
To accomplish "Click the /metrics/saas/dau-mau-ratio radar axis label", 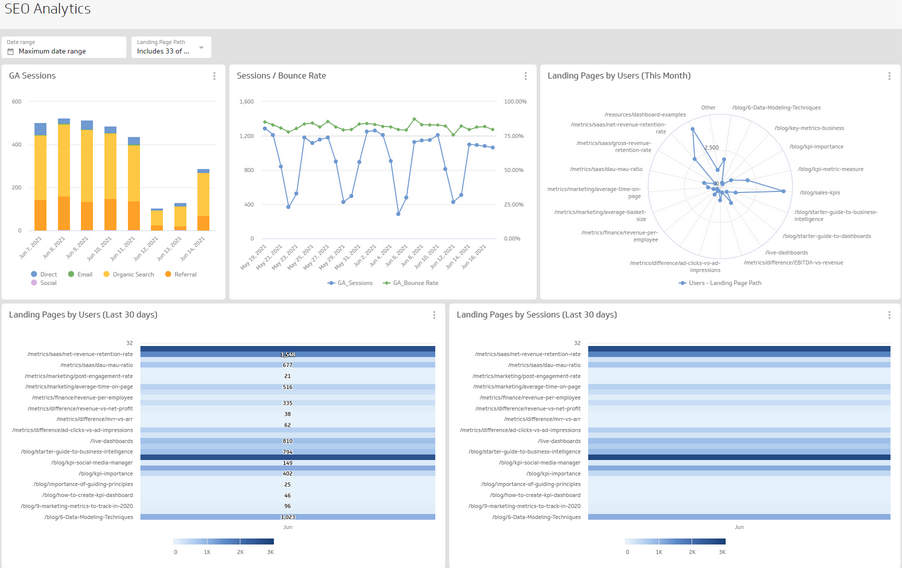I will tap(606, 169).
